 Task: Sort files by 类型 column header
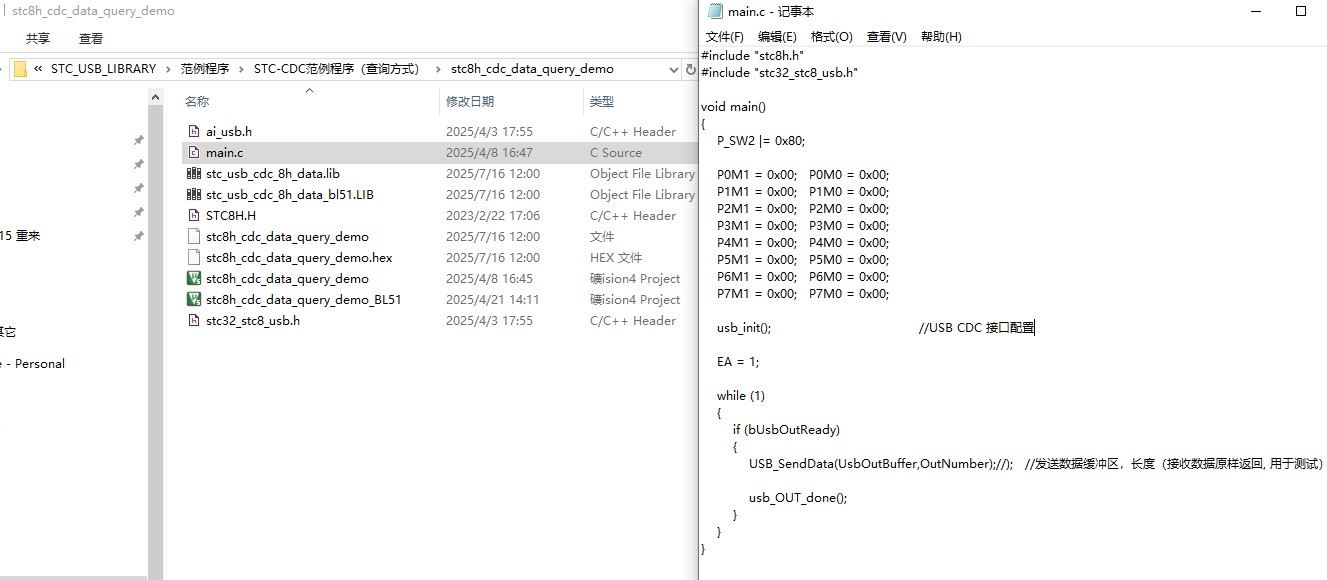602,101
